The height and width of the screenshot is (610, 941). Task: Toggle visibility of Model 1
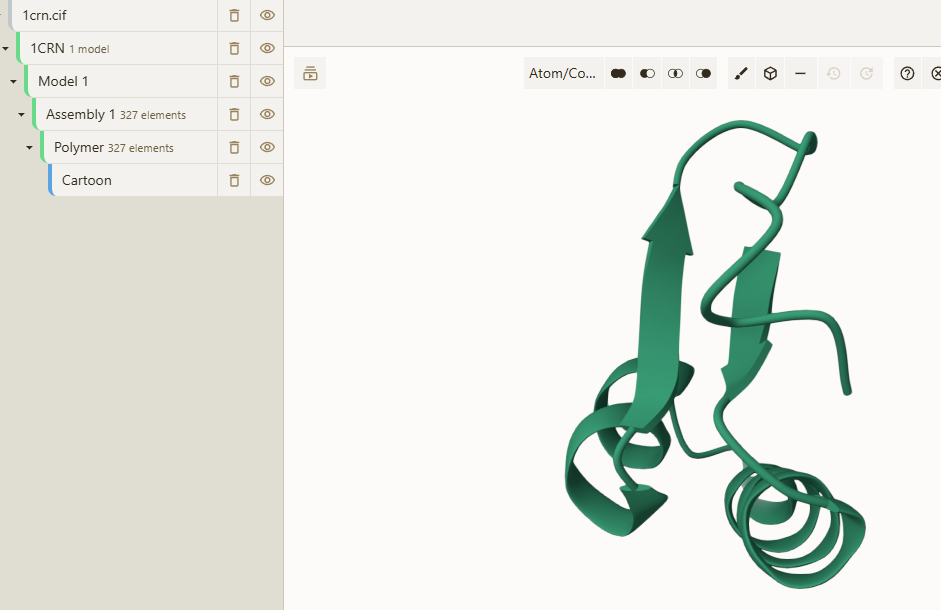pyautogui.click(x=267, y=81)
